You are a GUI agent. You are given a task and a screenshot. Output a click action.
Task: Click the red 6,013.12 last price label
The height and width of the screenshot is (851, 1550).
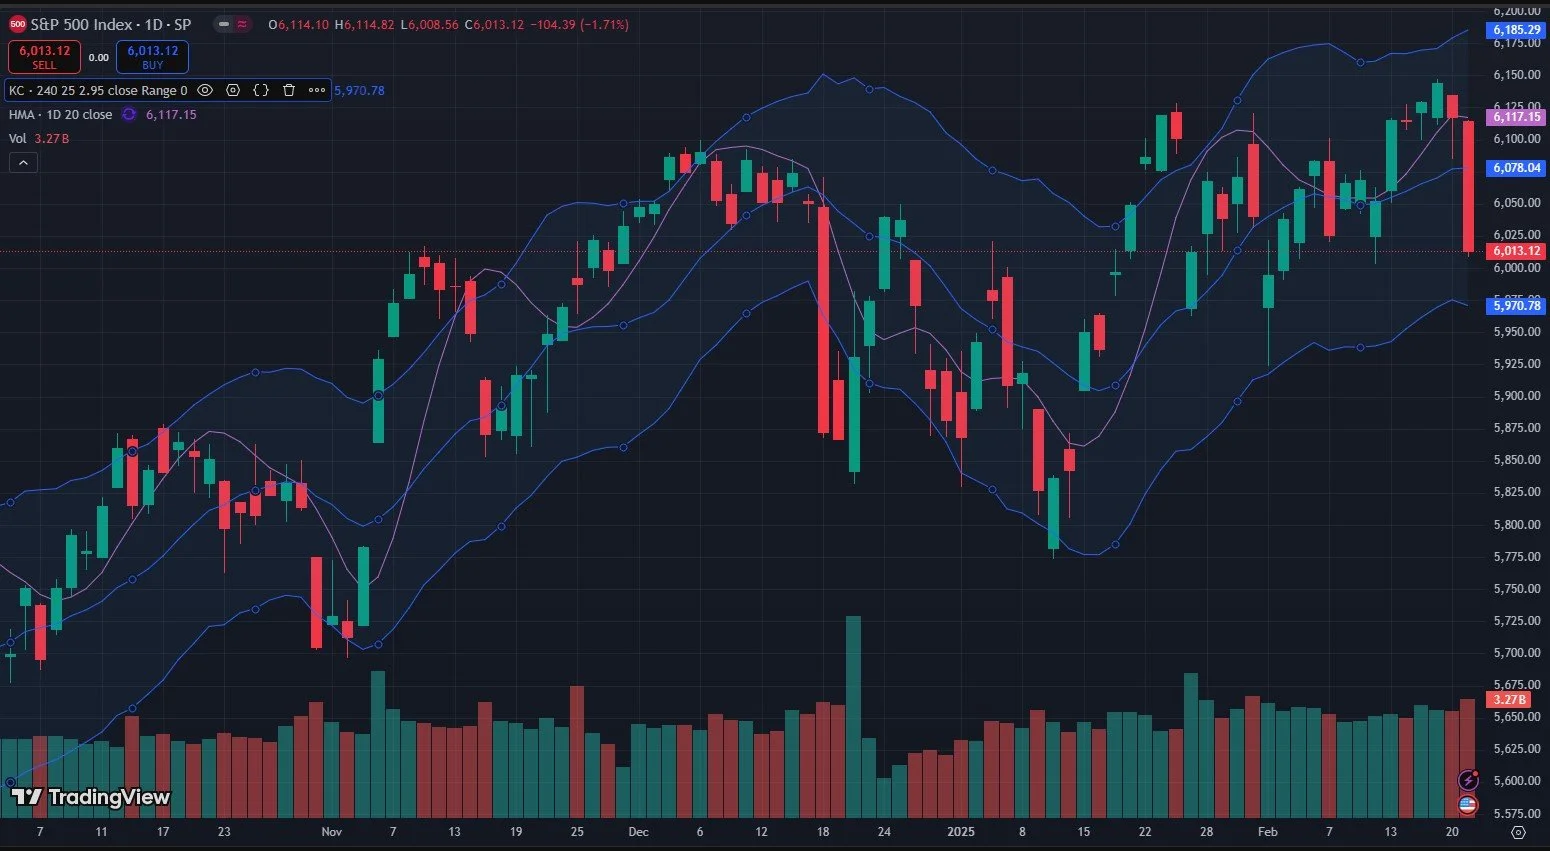[1517, 251]
